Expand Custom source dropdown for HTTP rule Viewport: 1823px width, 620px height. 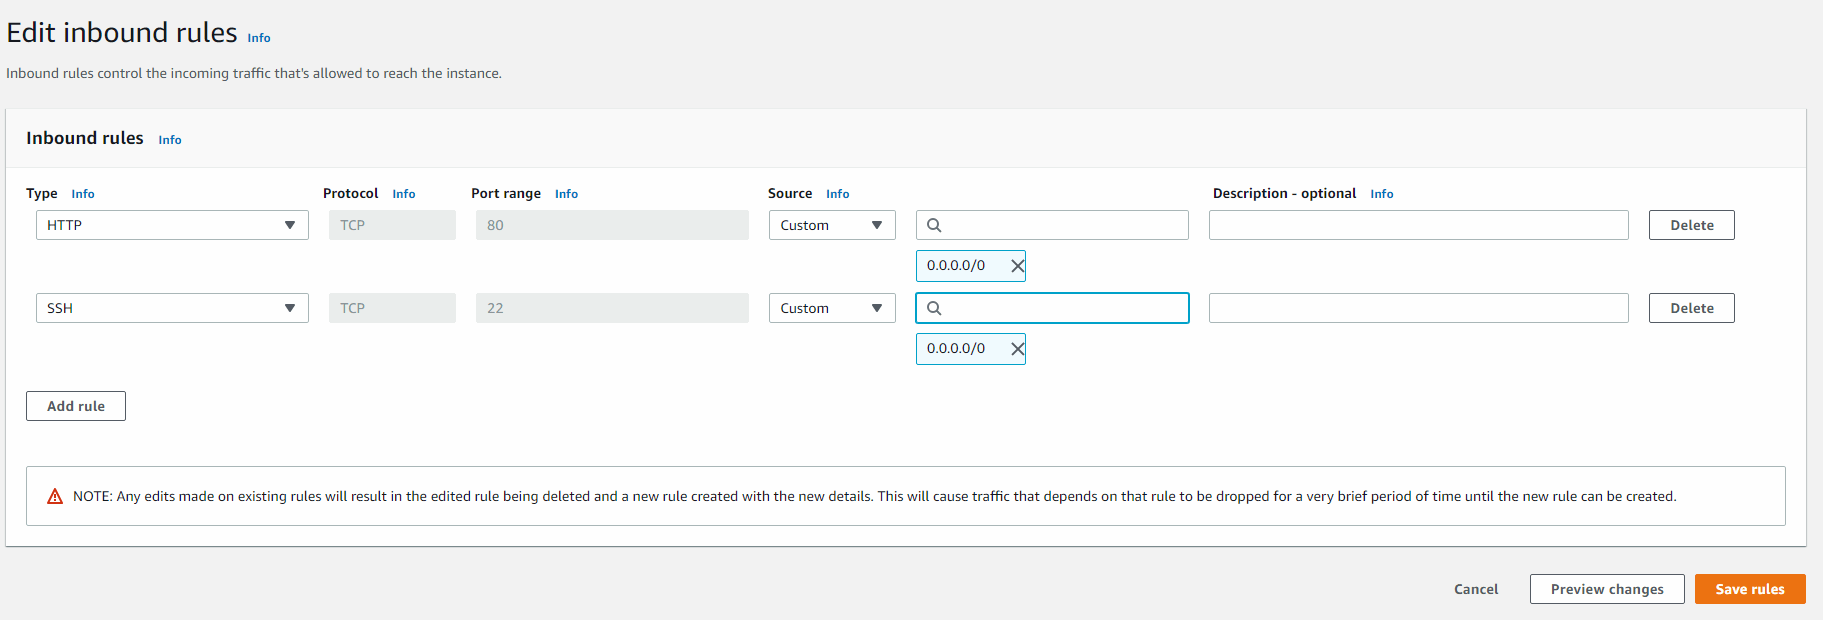point(831,225)
